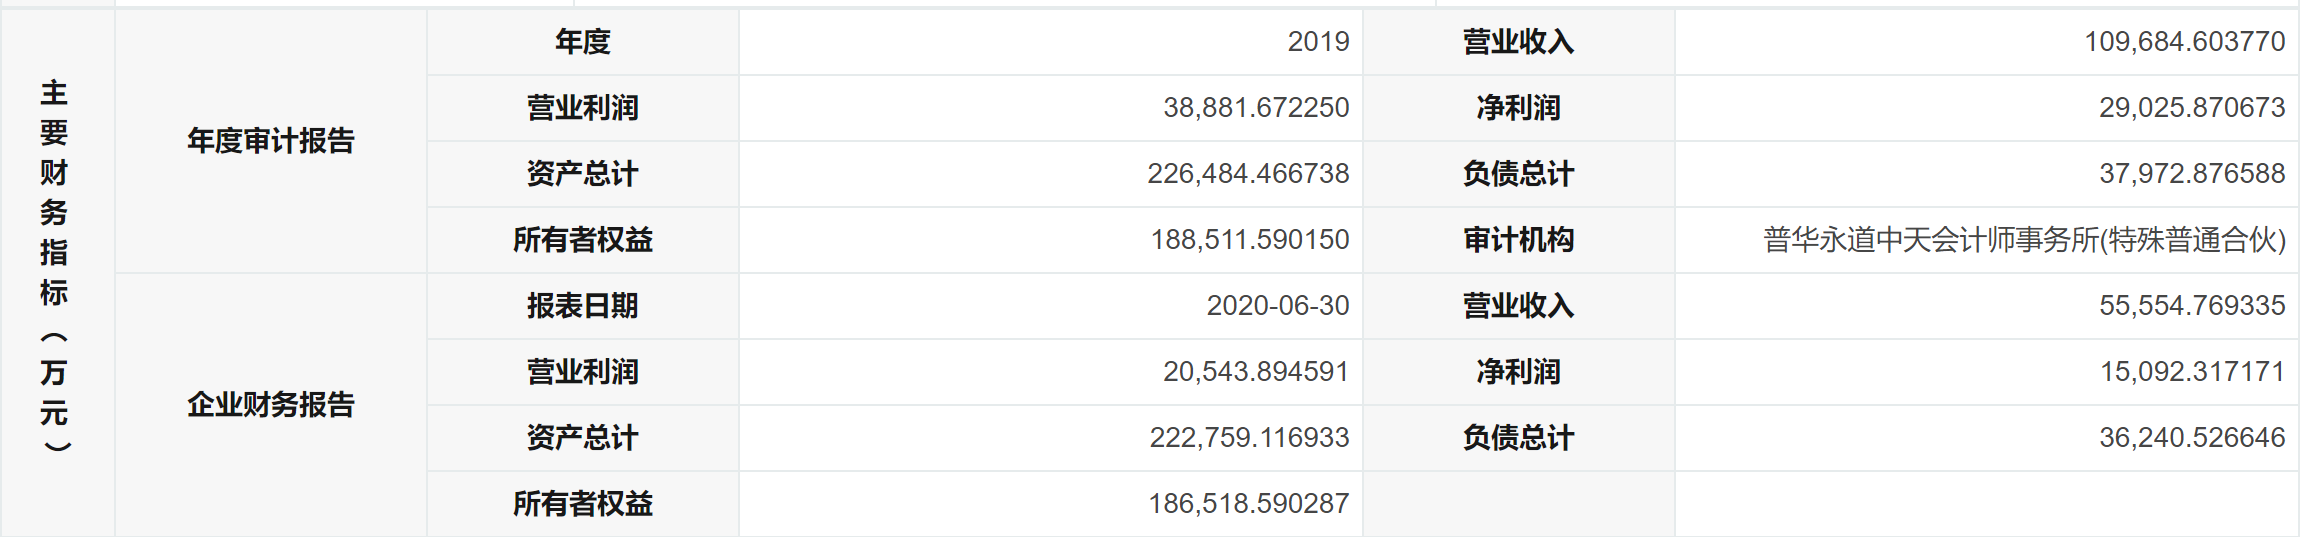Image resolution: width=2306 pixels, height=537 pixels.
Task: Select the report date 2020-06-30
Action: click(x=1278, y=306)
